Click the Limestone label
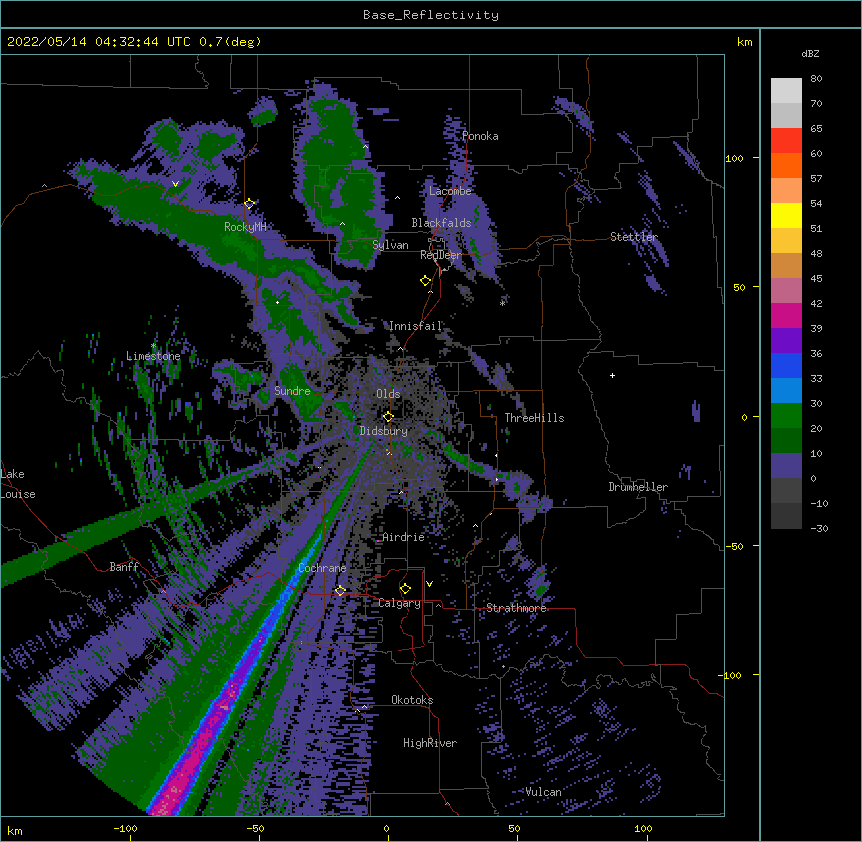Screen dimensions: 862x842 153,356
